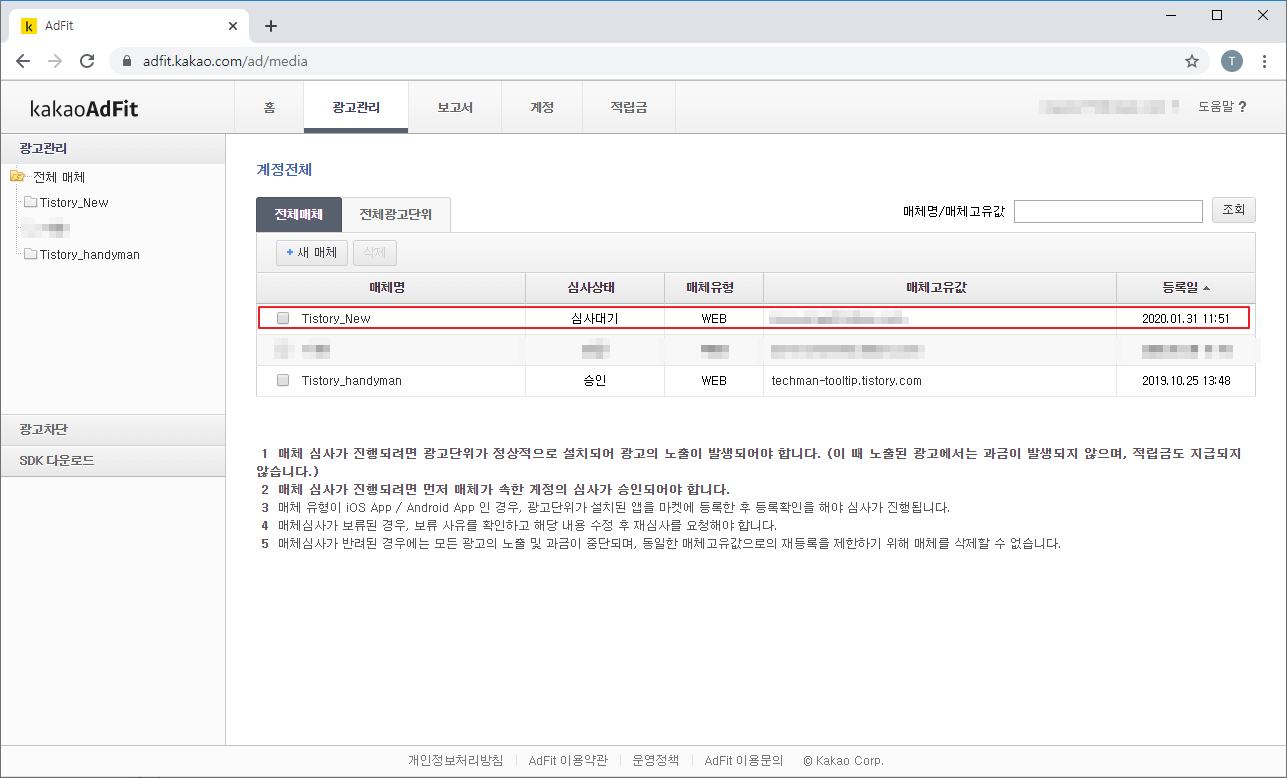
Task: Close the AdFit browser tab
Action: click(x=232, y=26)
